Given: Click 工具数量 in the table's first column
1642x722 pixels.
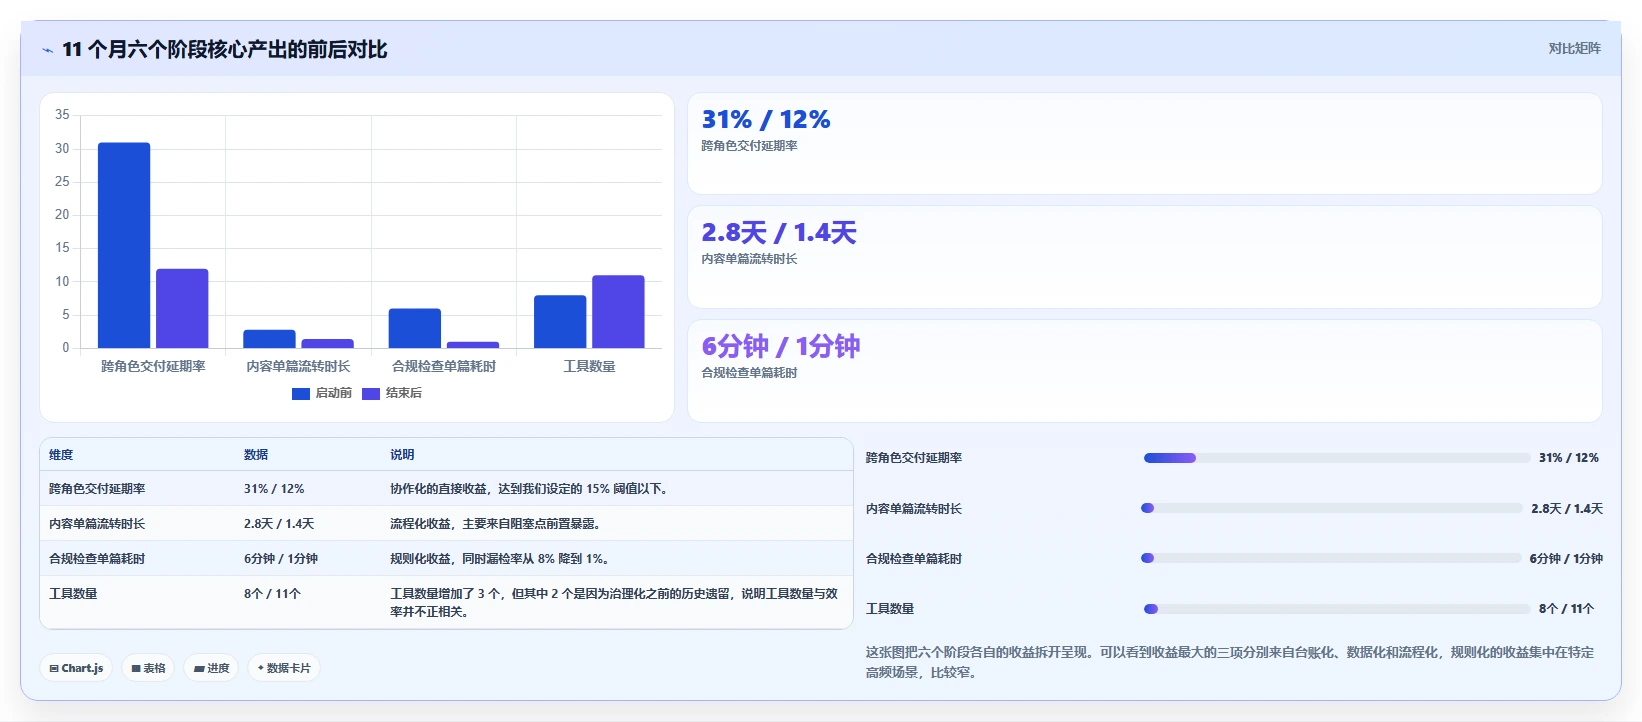Looking at the screenshot, I should [x=73, y=594].
